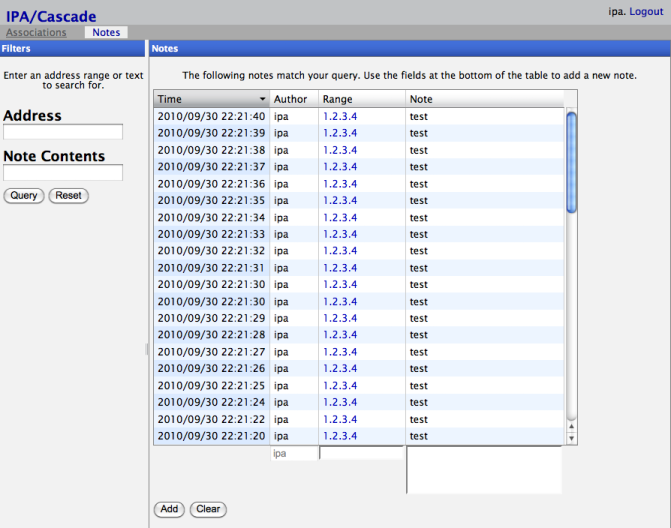Open the 1.2.3.4 range link at 22:21:20
The image size is (671, 528).
click(x=340, y=436)
